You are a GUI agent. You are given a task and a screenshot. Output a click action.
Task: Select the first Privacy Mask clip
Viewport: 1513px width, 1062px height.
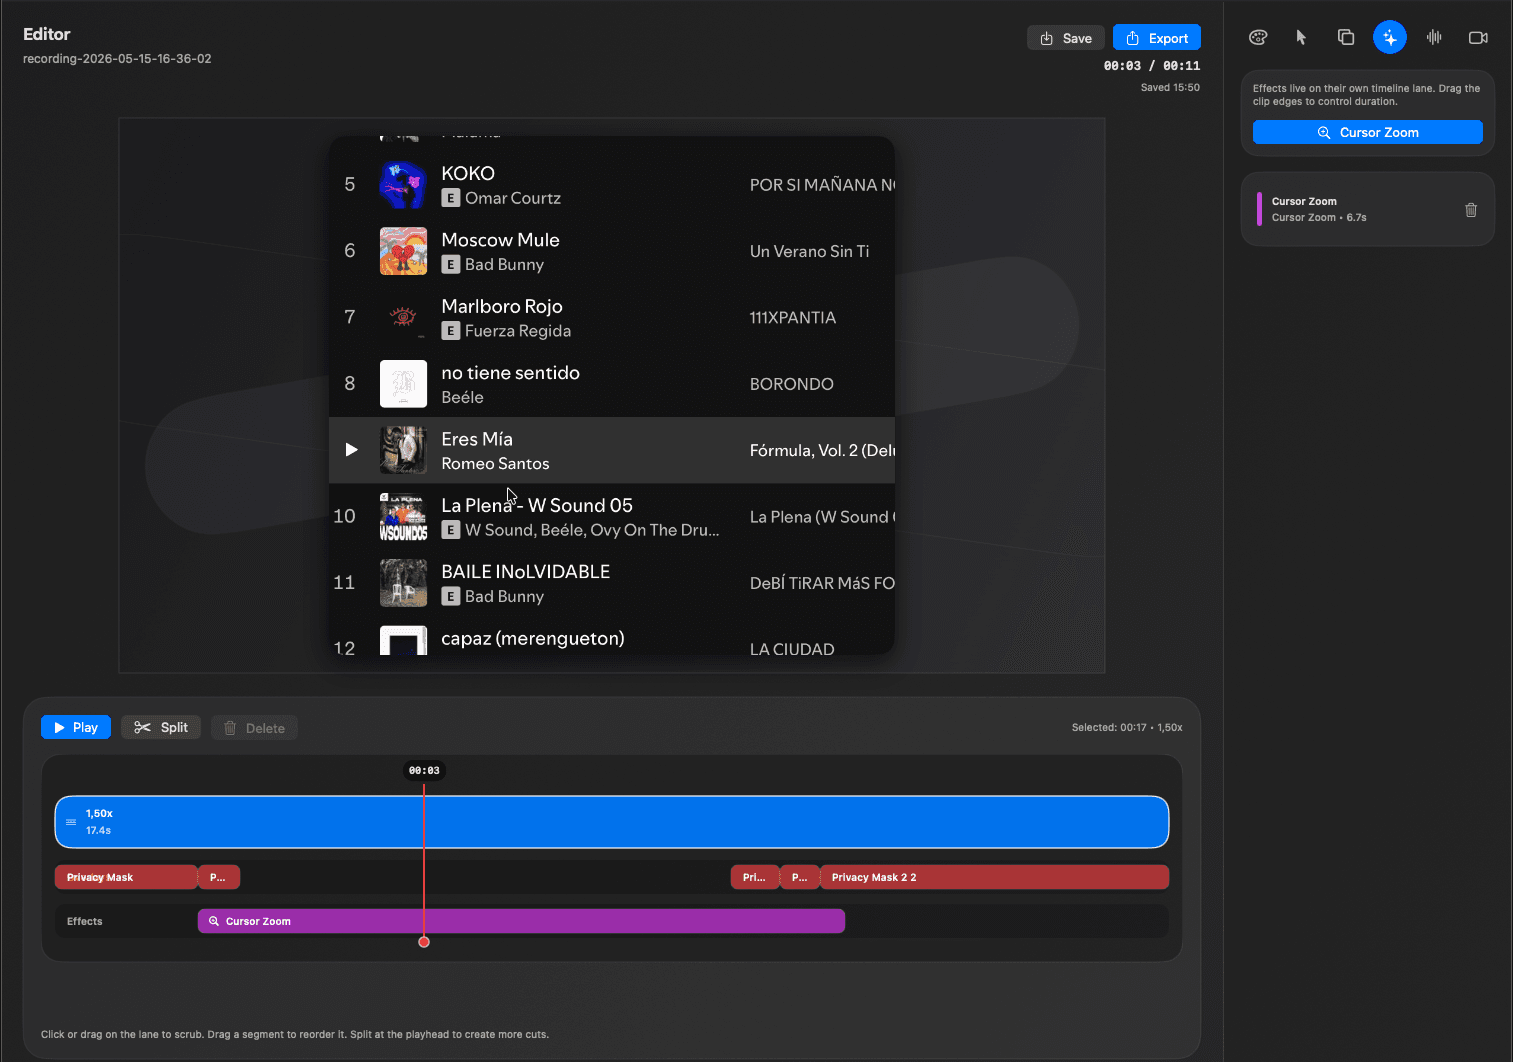126,877
